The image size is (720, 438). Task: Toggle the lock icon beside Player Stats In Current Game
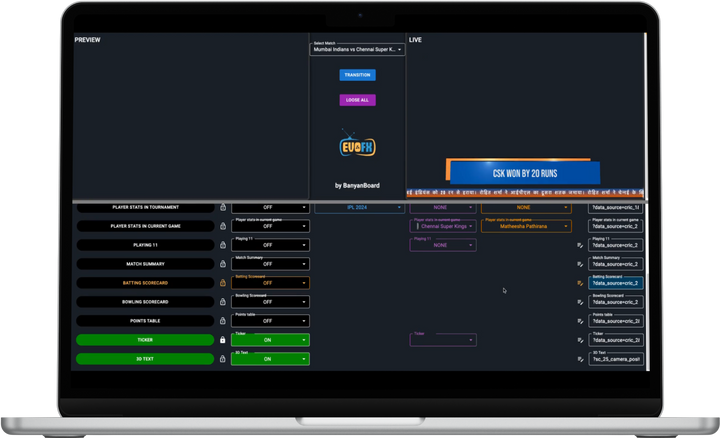pos(223,226)
